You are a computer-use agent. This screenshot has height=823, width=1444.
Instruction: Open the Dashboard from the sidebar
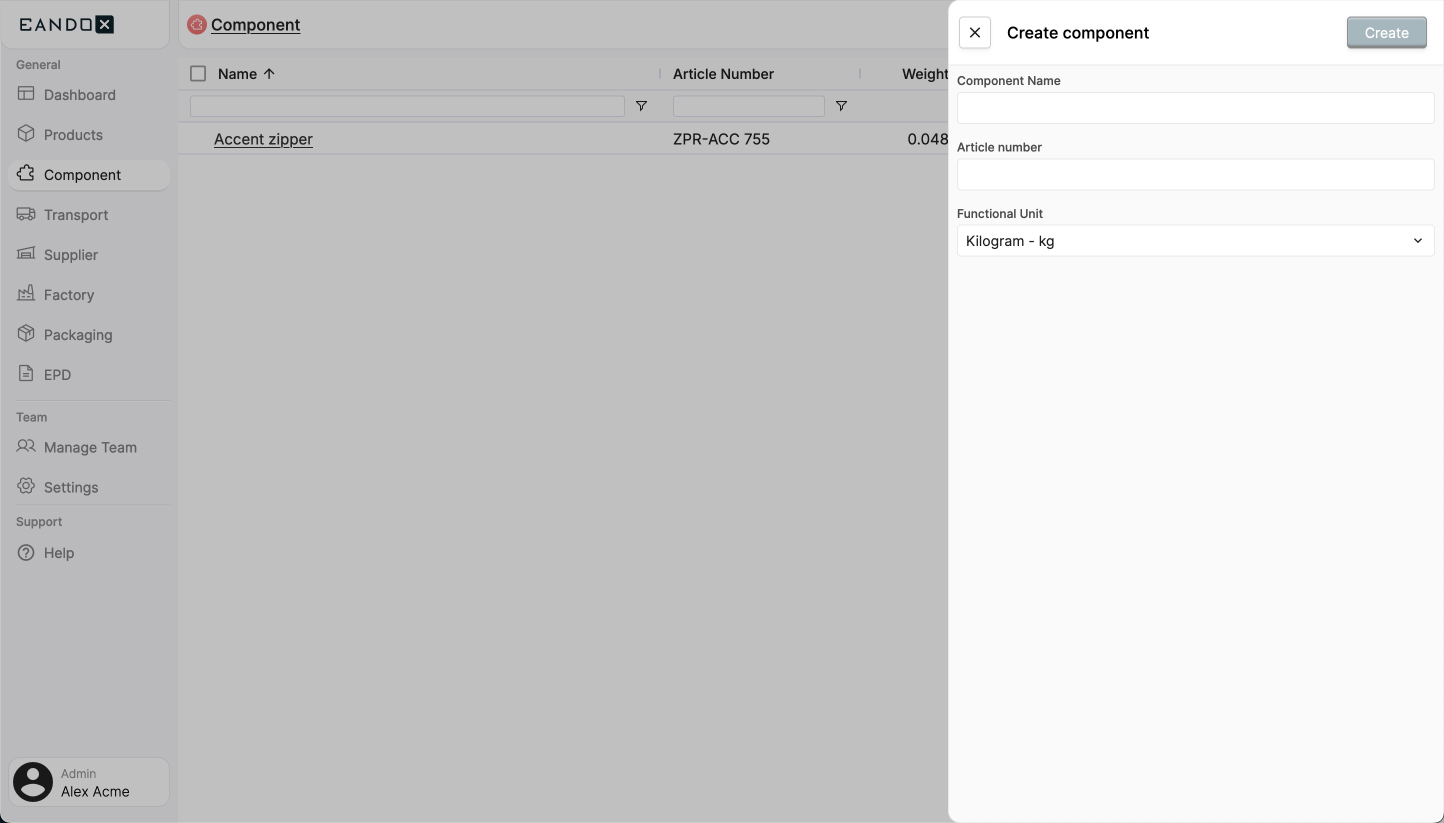pos(27,94)
